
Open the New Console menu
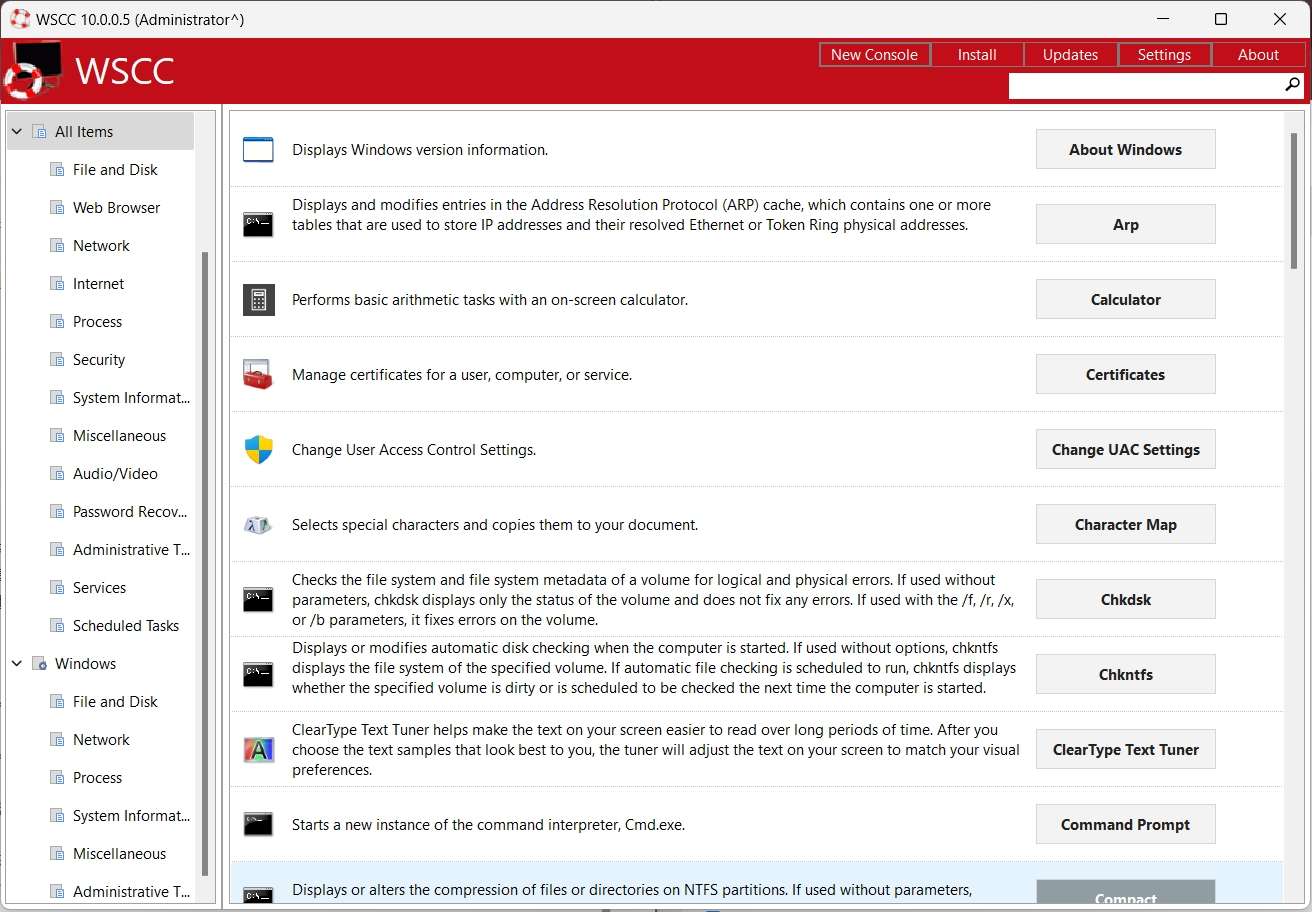[x=874, y=55]
